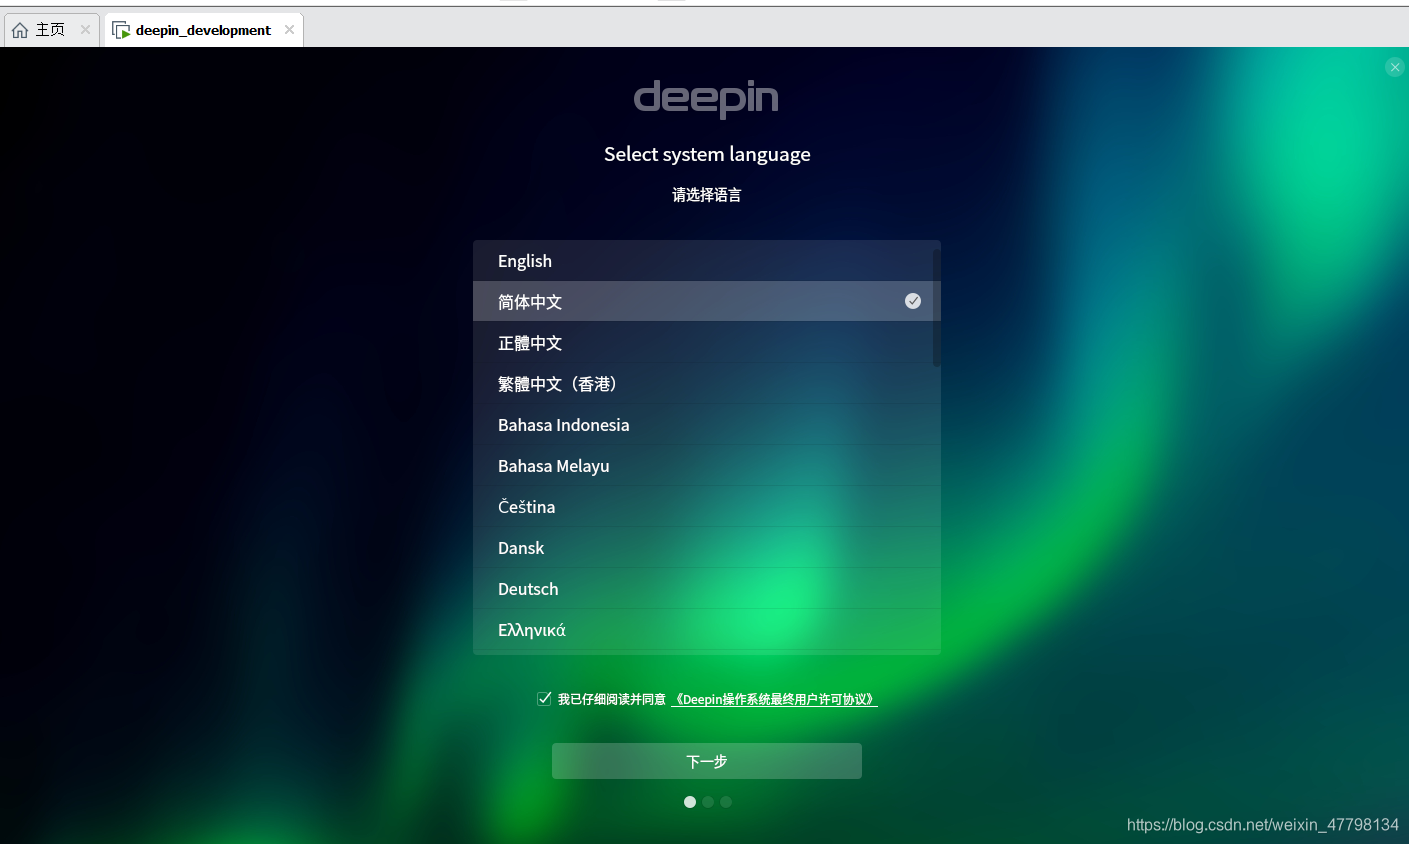
Task: Select Bahasa Indonesia language
Action: pyautogui.click(x=706, y=425)
